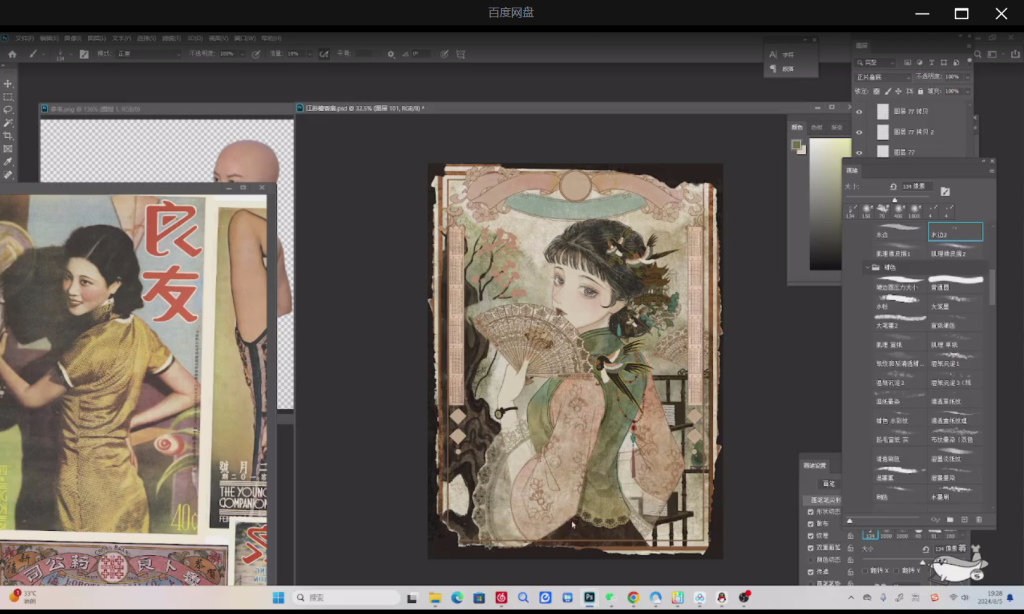Select the Lasso tool
1024x614 pixels.
tap(8, 110)
